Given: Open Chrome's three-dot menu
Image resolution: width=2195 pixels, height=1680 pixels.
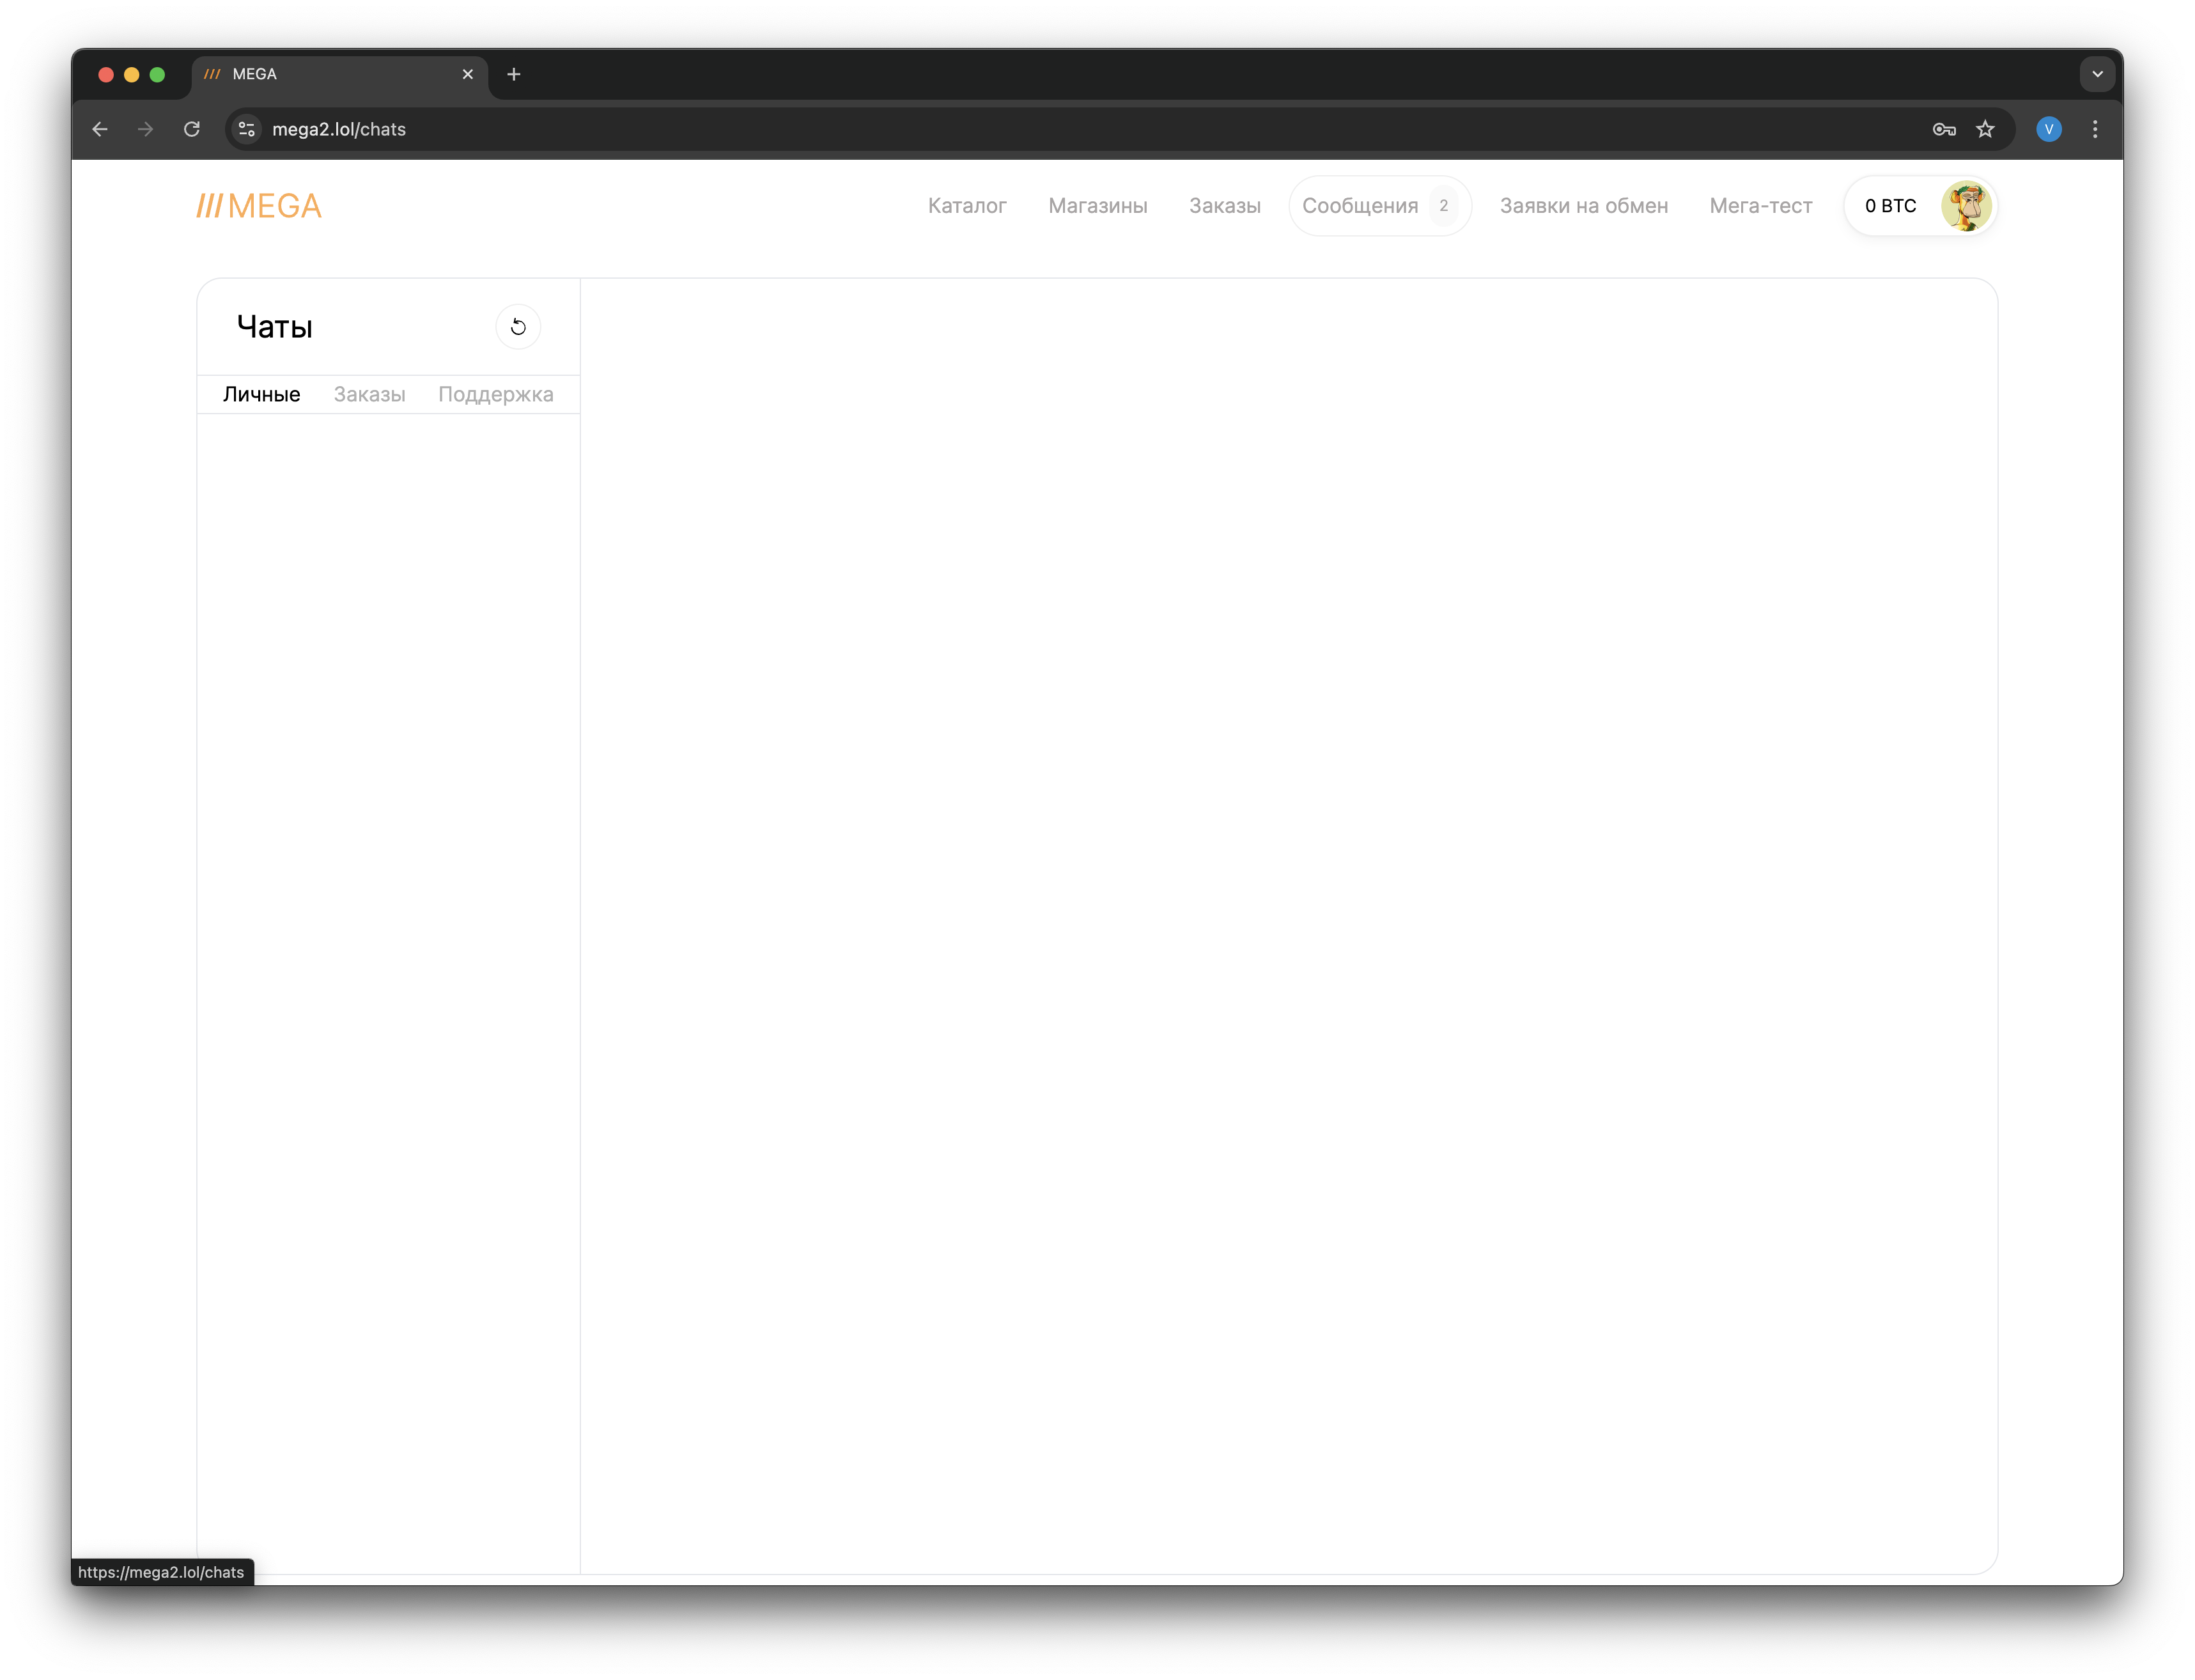Looking at the screenshot, I should [x=2094, y=129].
